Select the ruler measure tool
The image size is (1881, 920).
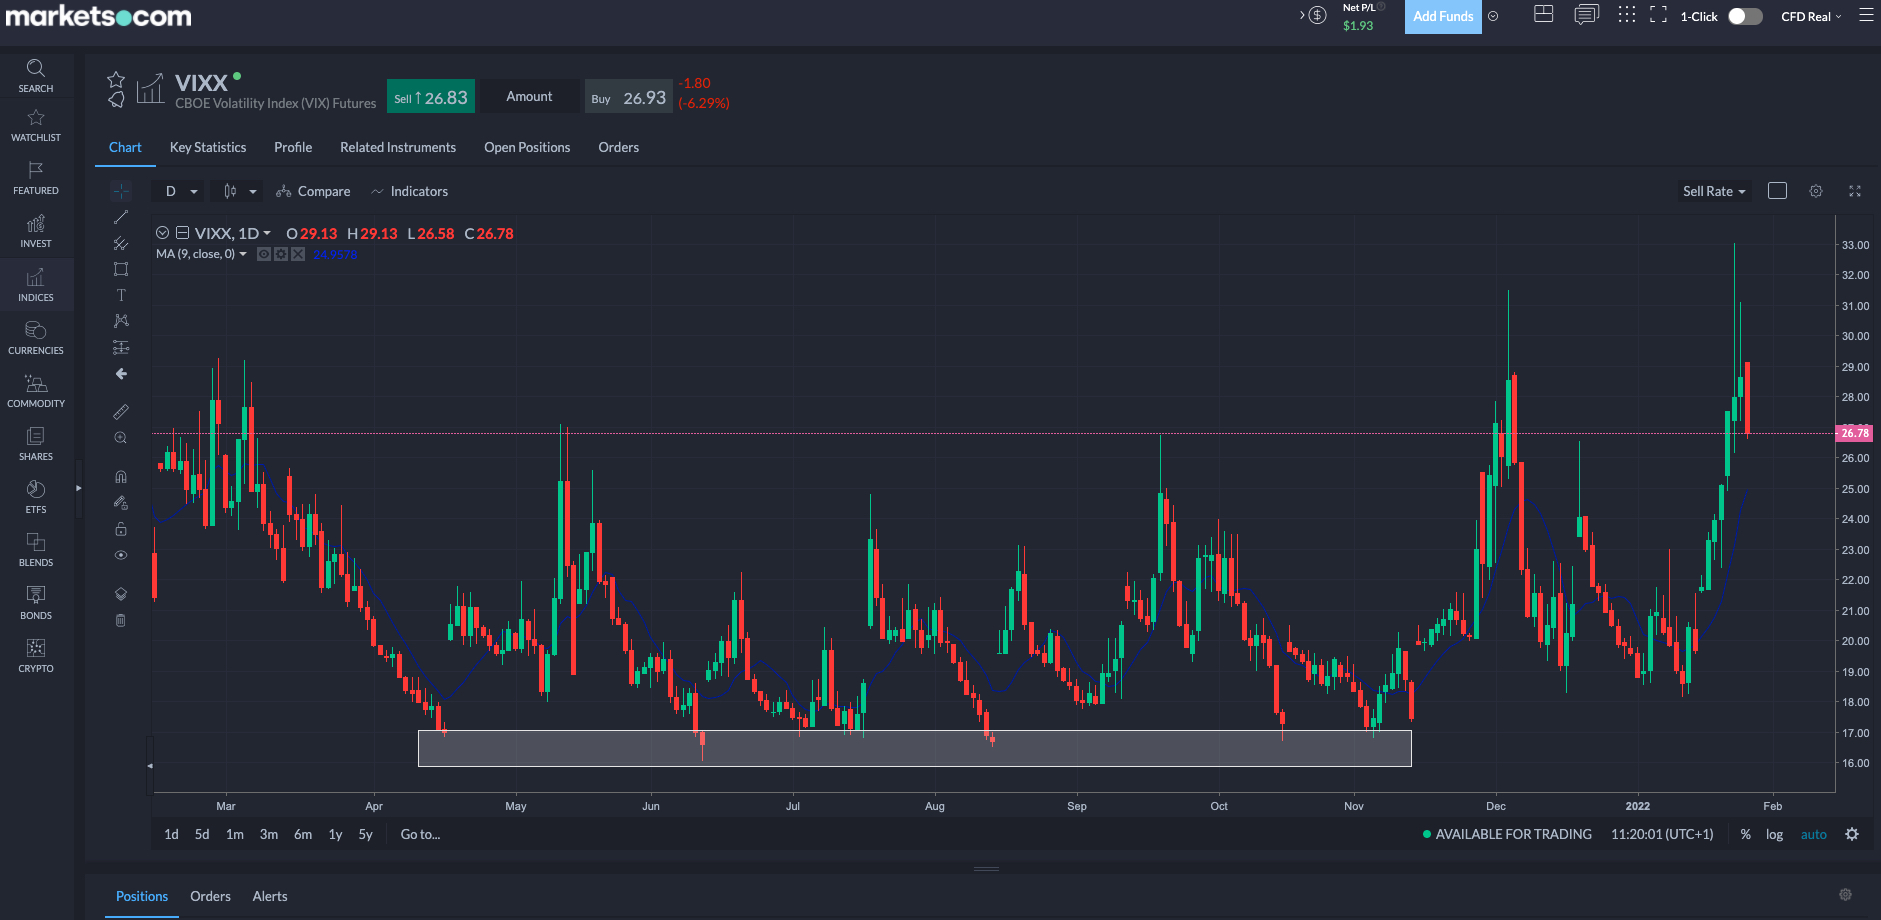point(121,412)
